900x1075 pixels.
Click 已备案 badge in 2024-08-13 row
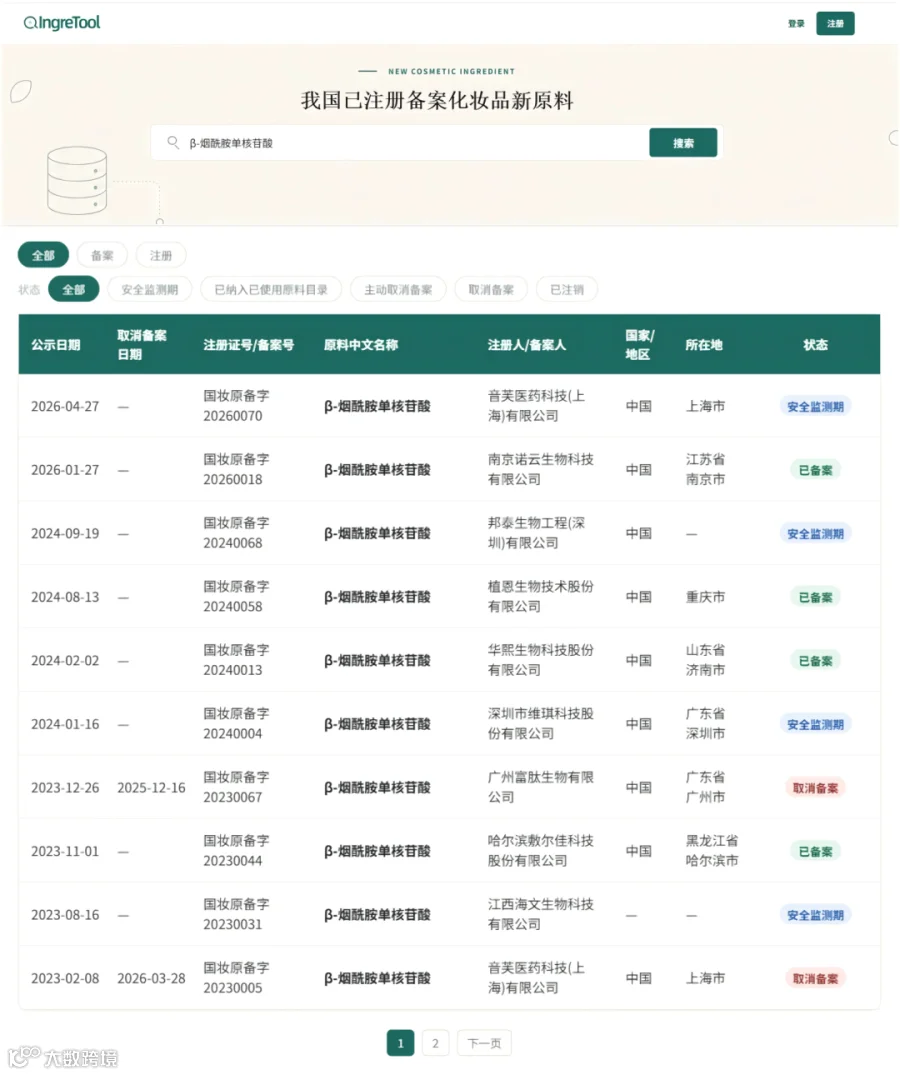tap(815, 597)
